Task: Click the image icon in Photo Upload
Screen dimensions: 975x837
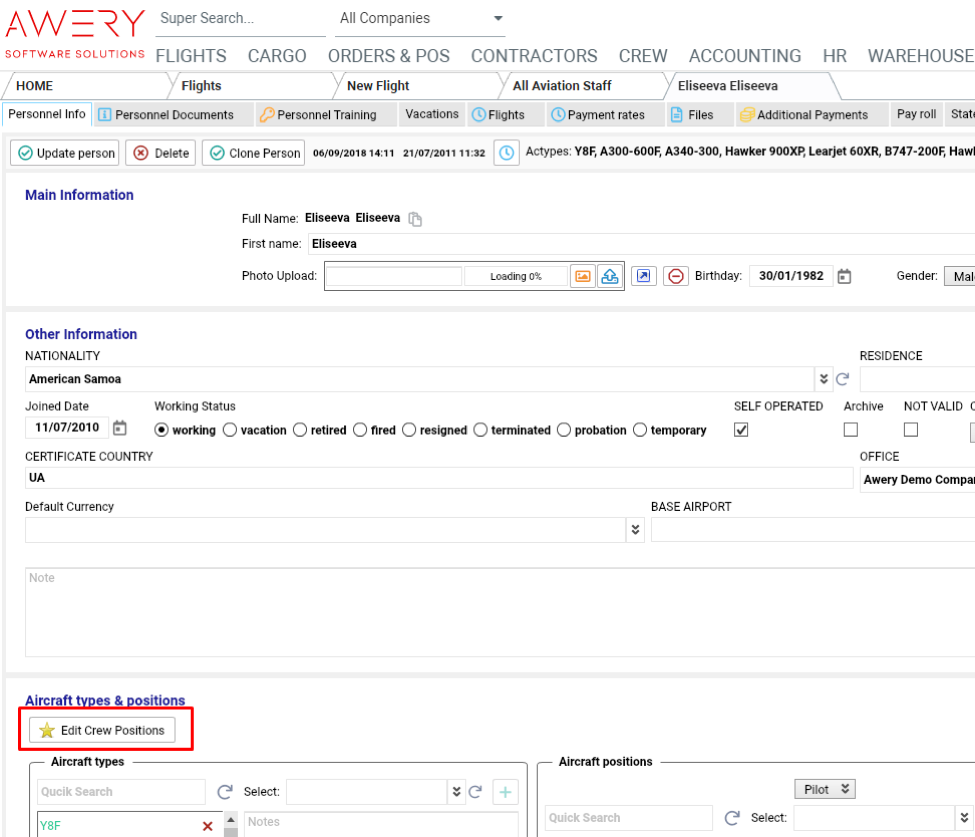Action: (x=582, y=276)
